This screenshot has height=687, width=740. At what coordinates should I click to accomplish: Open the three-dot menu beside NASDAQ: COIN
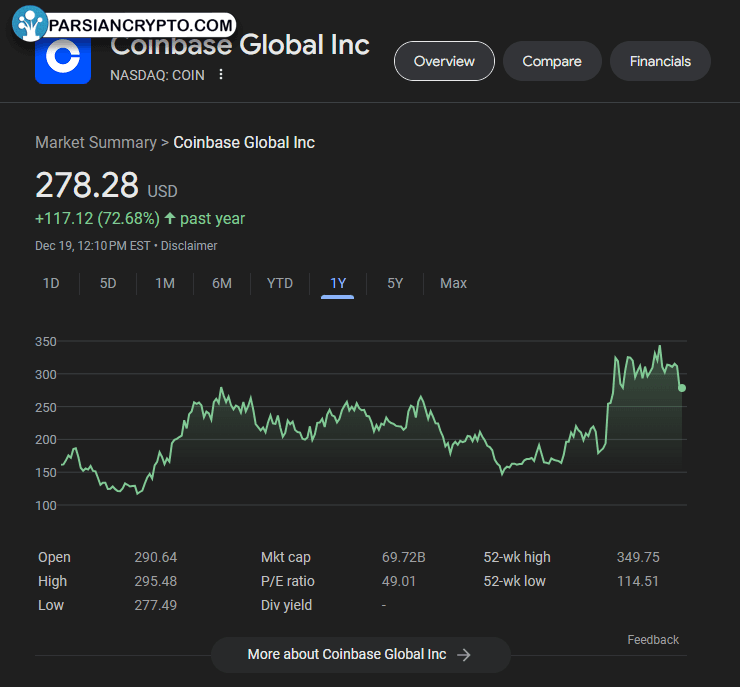220,74
